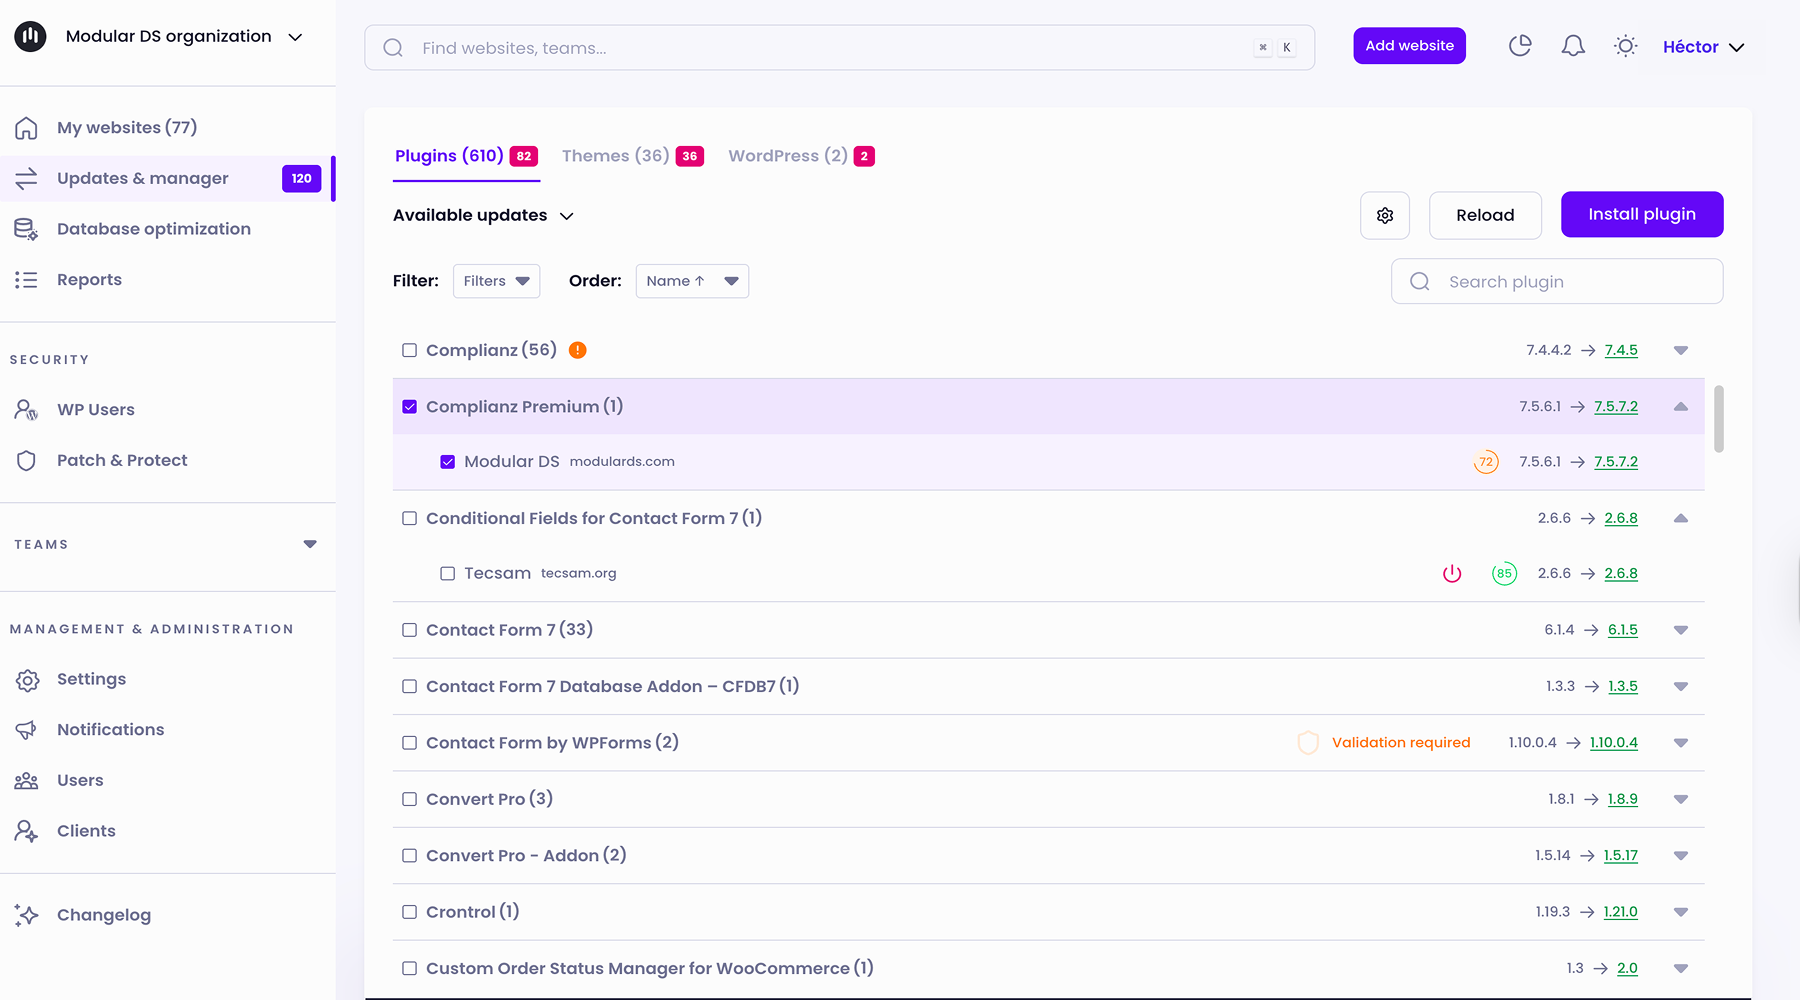The image size is (1800, 1000).
Task: Toggle the light/dark theme sun icon
Action: tap(1626, 46)
